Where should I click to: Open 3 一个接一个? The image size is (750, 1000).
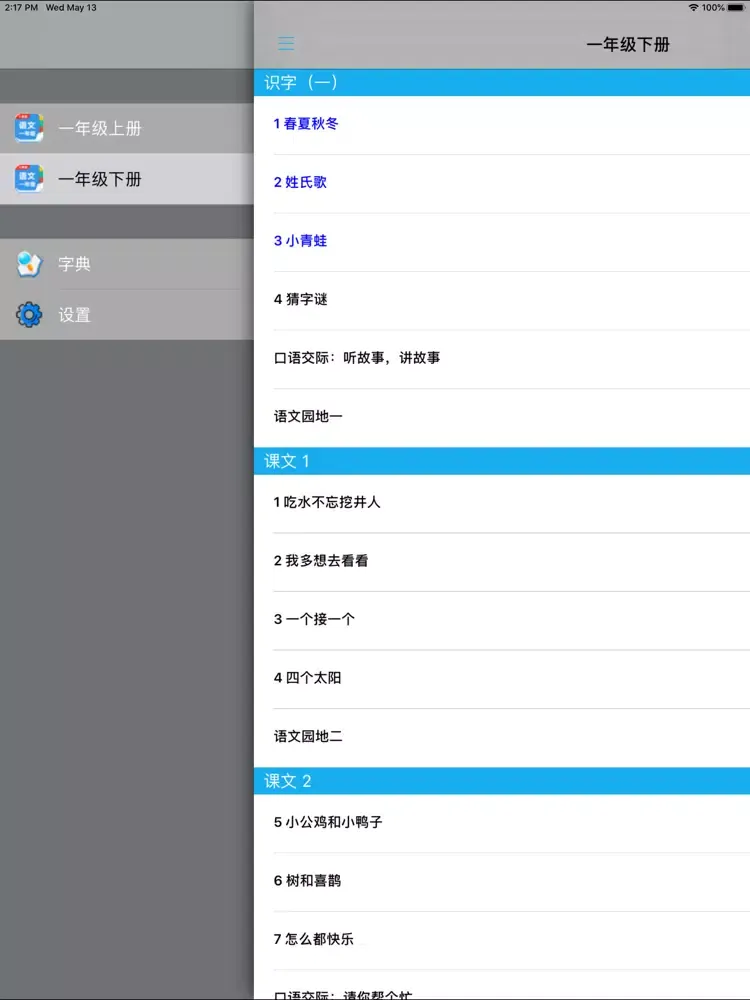(x=502, y=621)
